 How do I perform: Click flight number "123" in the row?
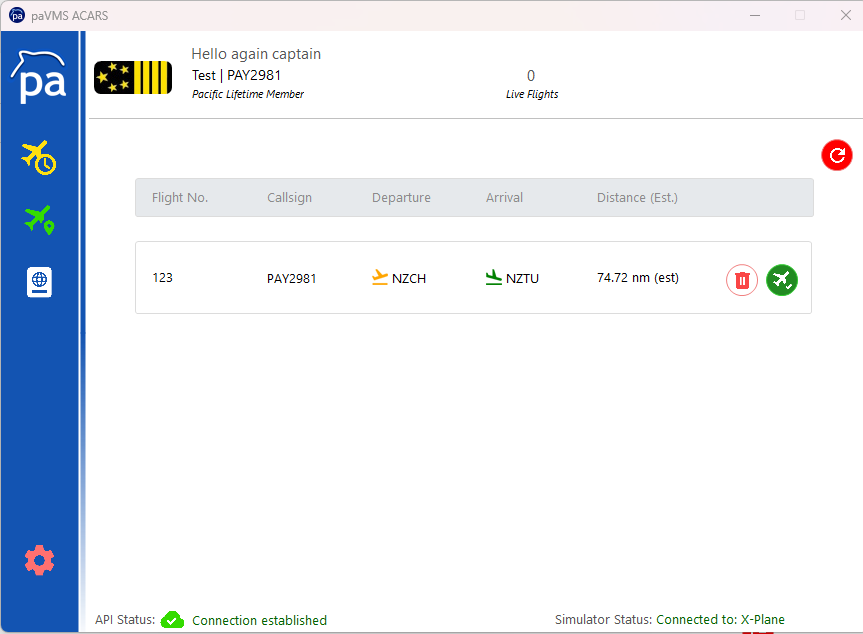click(x=162, y=277)
